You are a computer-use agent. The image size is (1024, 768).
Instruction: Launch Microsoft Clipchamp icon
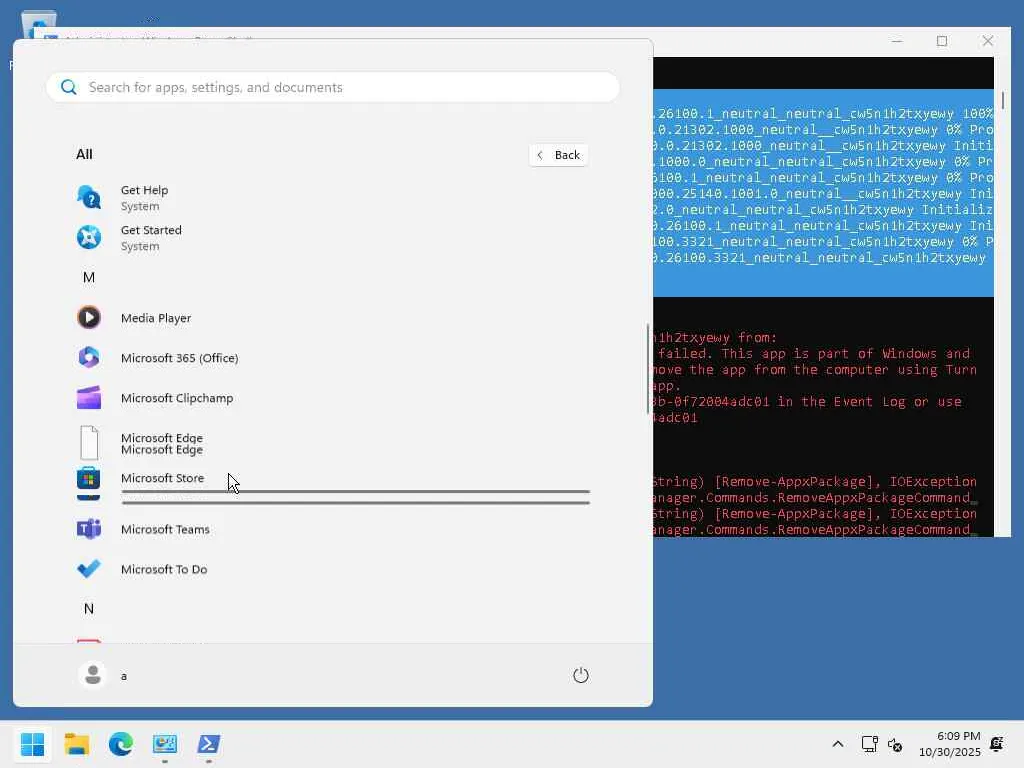click(x=89, y=398)
